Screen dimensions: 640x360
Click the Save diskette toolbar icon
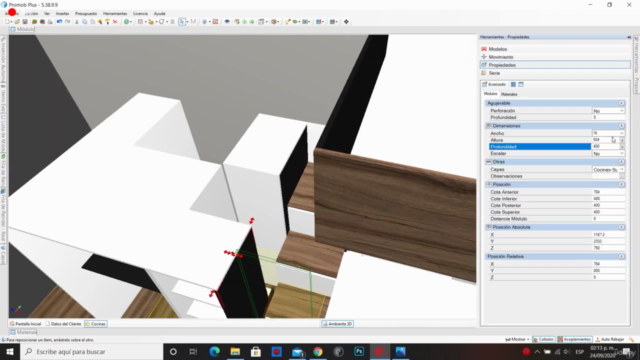coord(25,22)
